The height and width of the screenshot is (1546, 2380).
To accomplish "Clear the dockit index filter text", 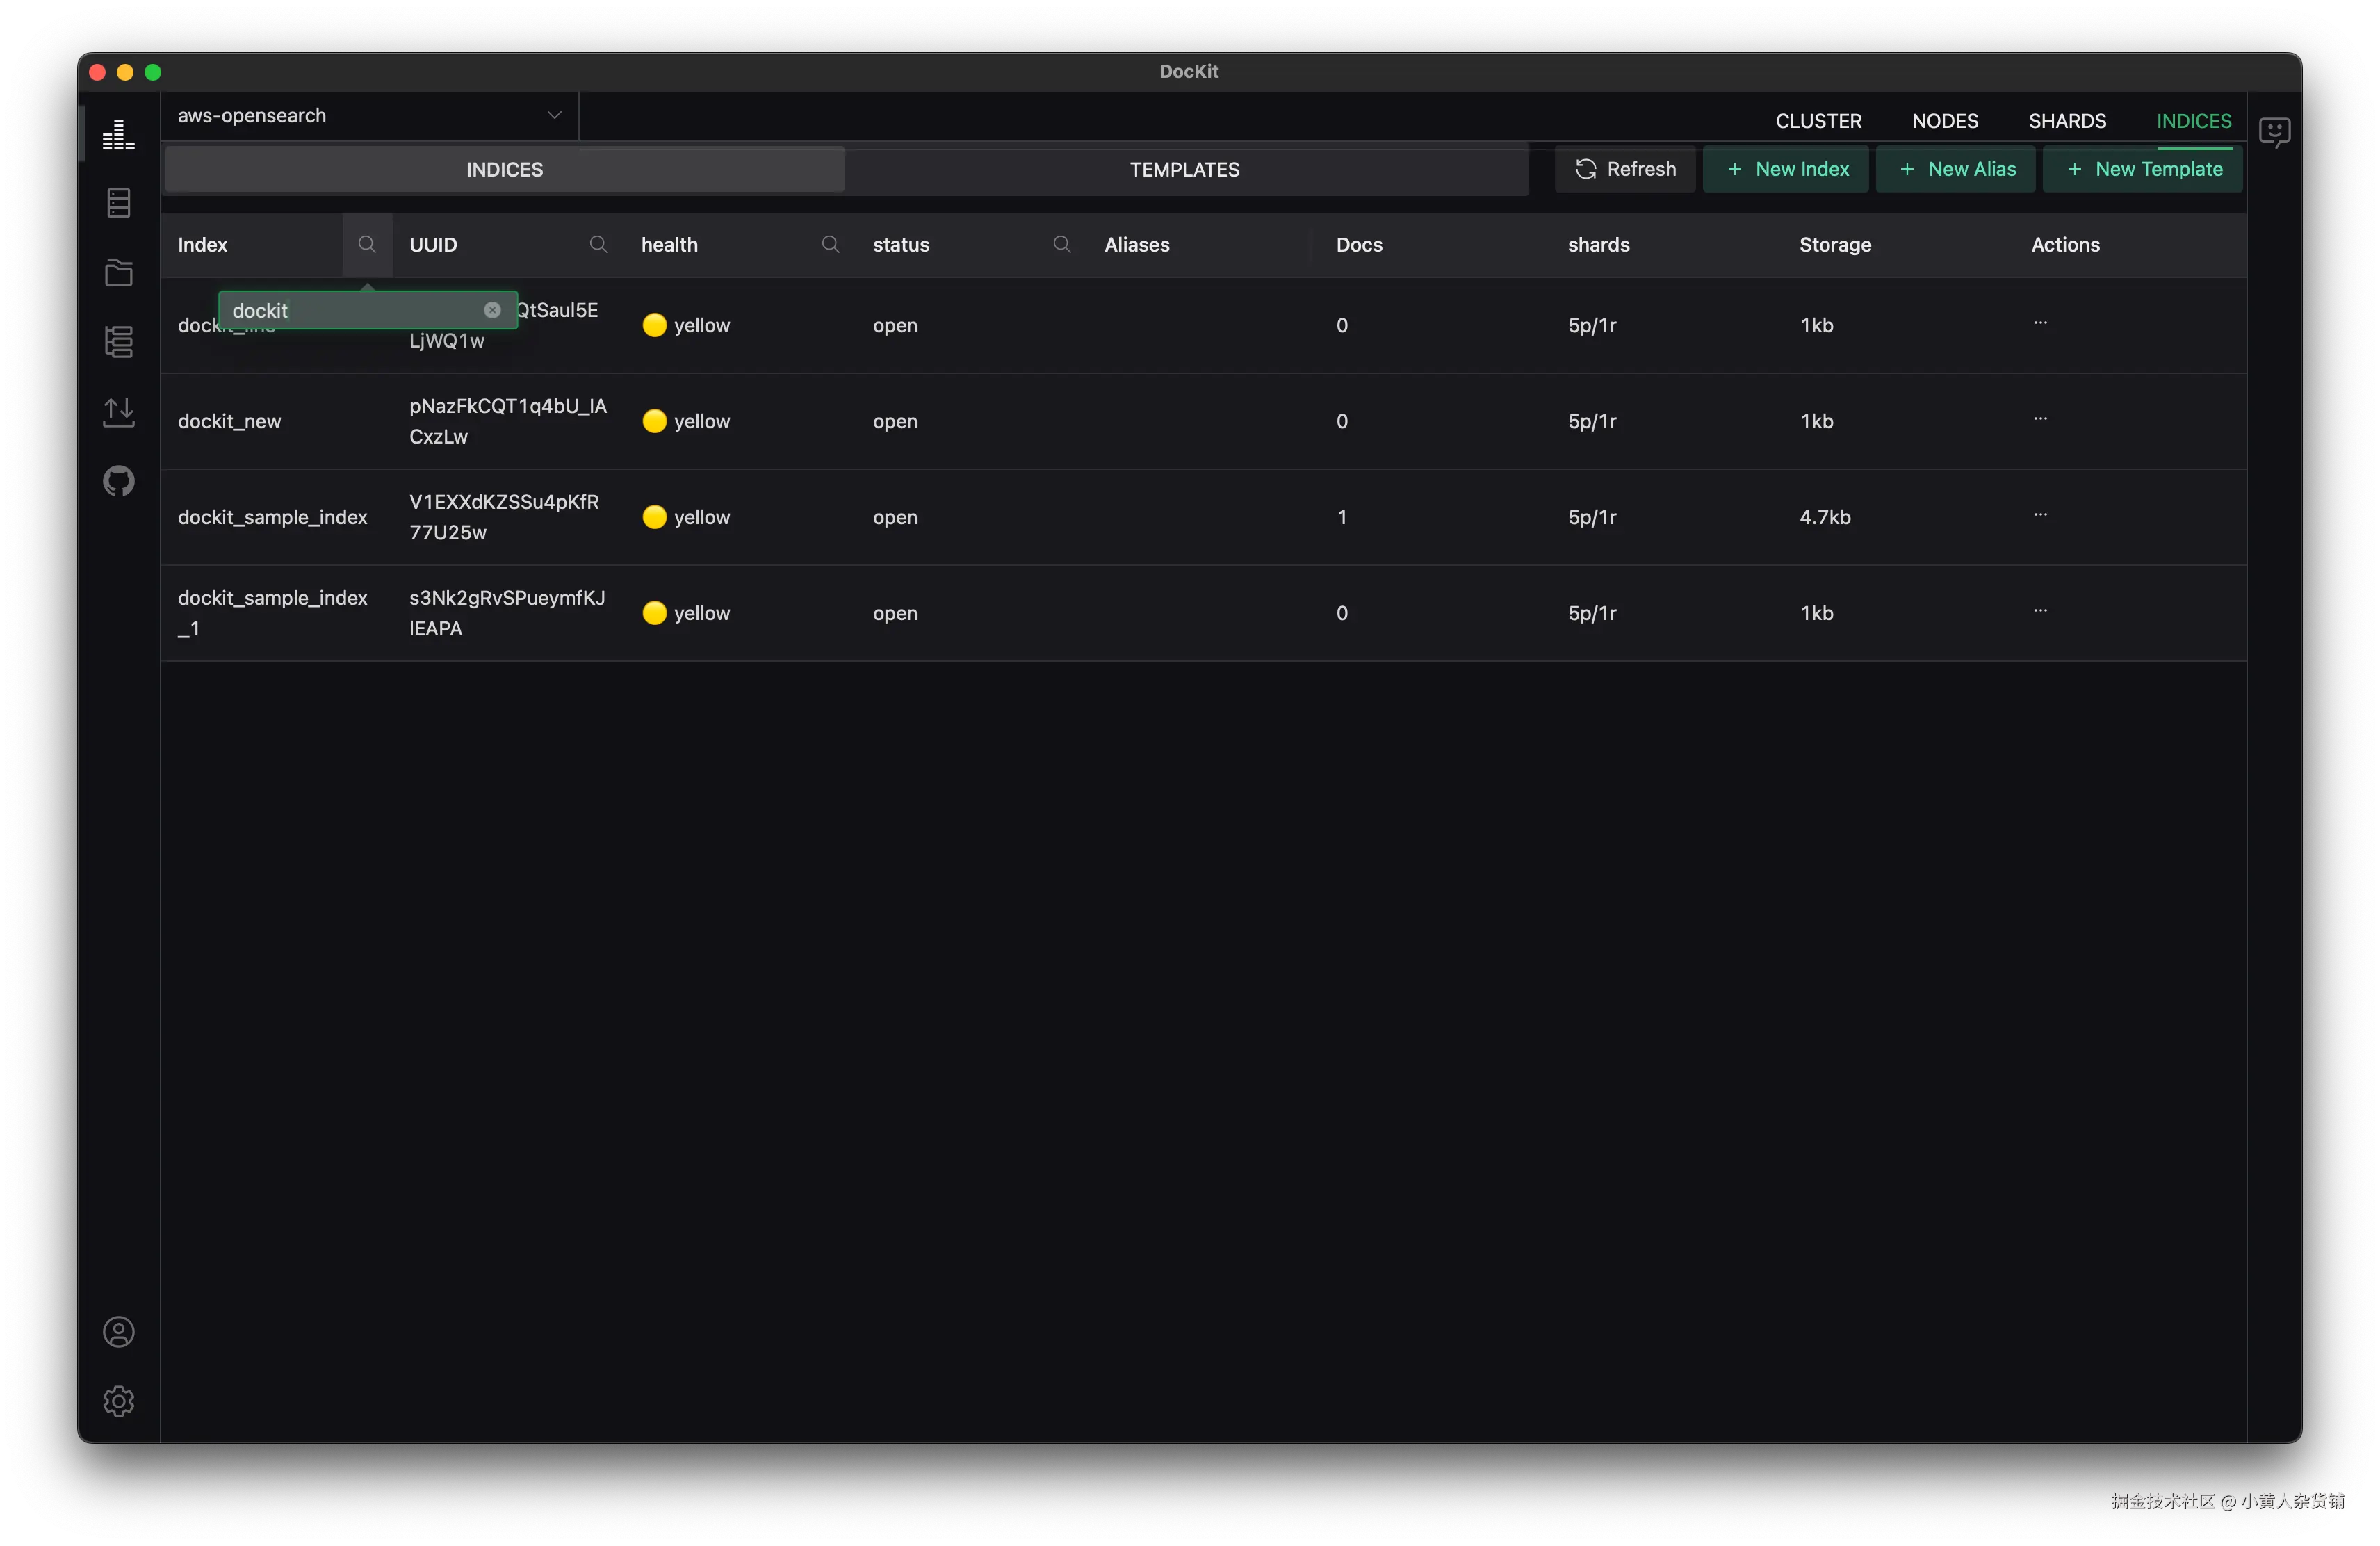I will point(492,310).
